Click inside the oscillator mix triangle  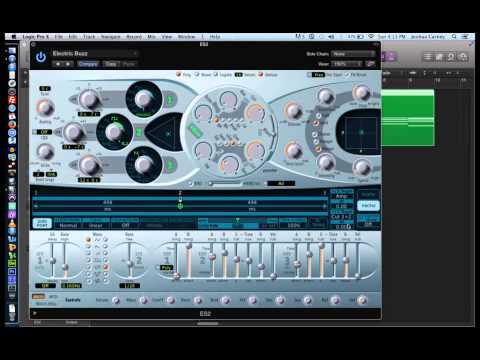click(x=166, y=133)
